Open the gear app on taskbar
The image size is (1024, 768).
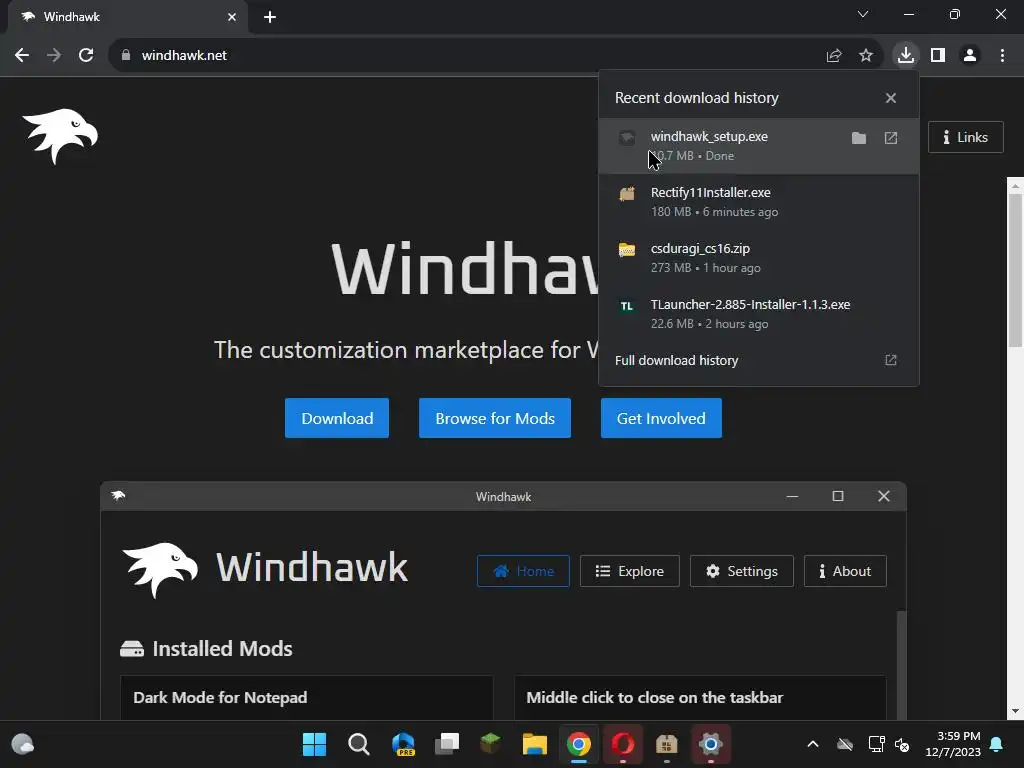[x=711, y=744]
